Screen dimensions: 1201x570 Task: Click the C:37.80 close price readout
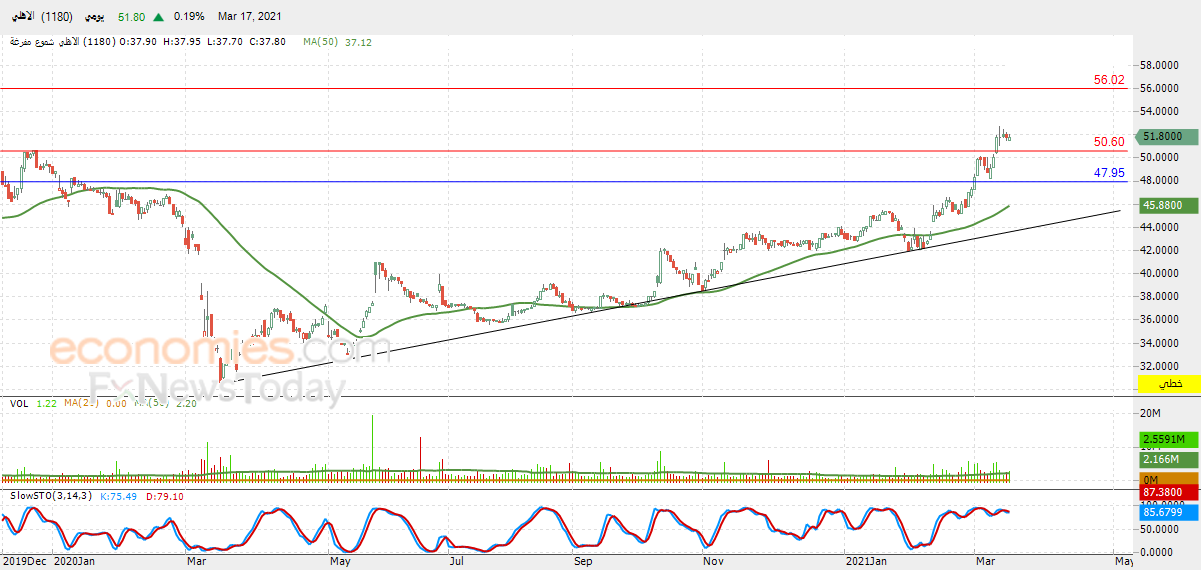click(267, 42)
